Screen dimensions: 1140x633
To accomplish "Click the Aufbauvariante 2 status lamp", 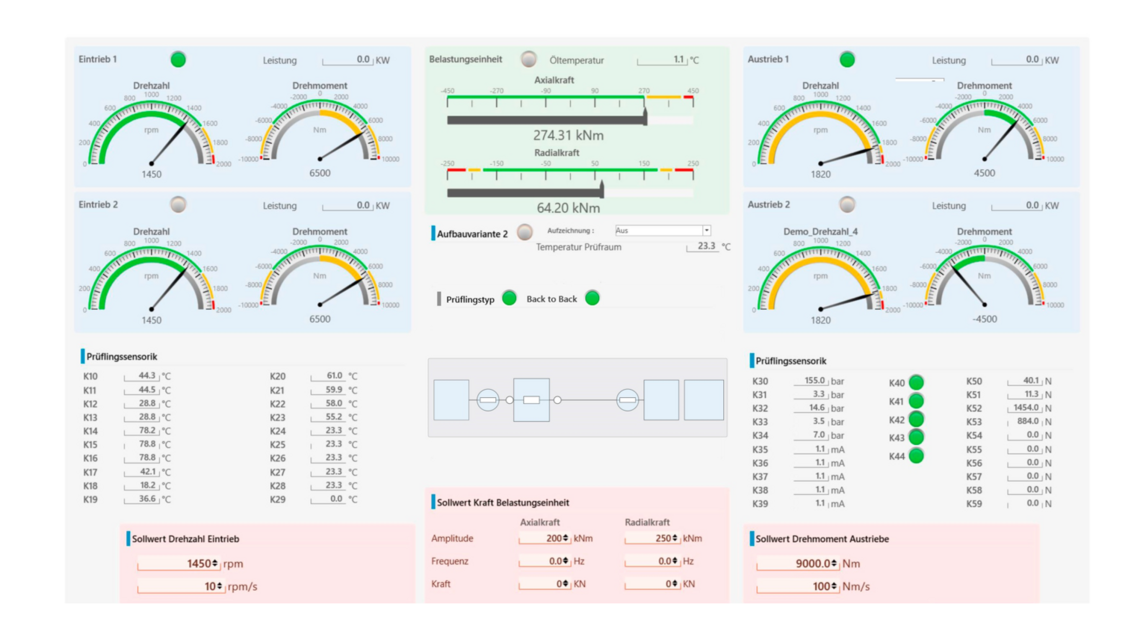I will click(525, 231).
